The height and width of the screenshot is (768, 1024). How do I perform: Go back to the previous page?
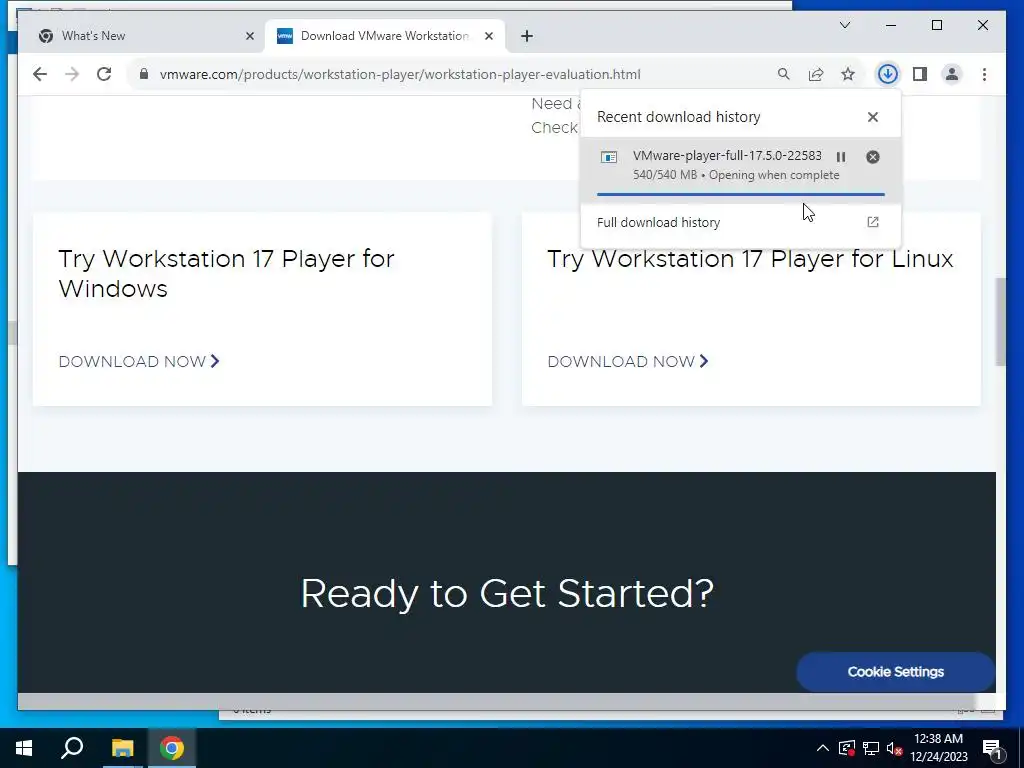pyautogui.click(x=40, y=74)
